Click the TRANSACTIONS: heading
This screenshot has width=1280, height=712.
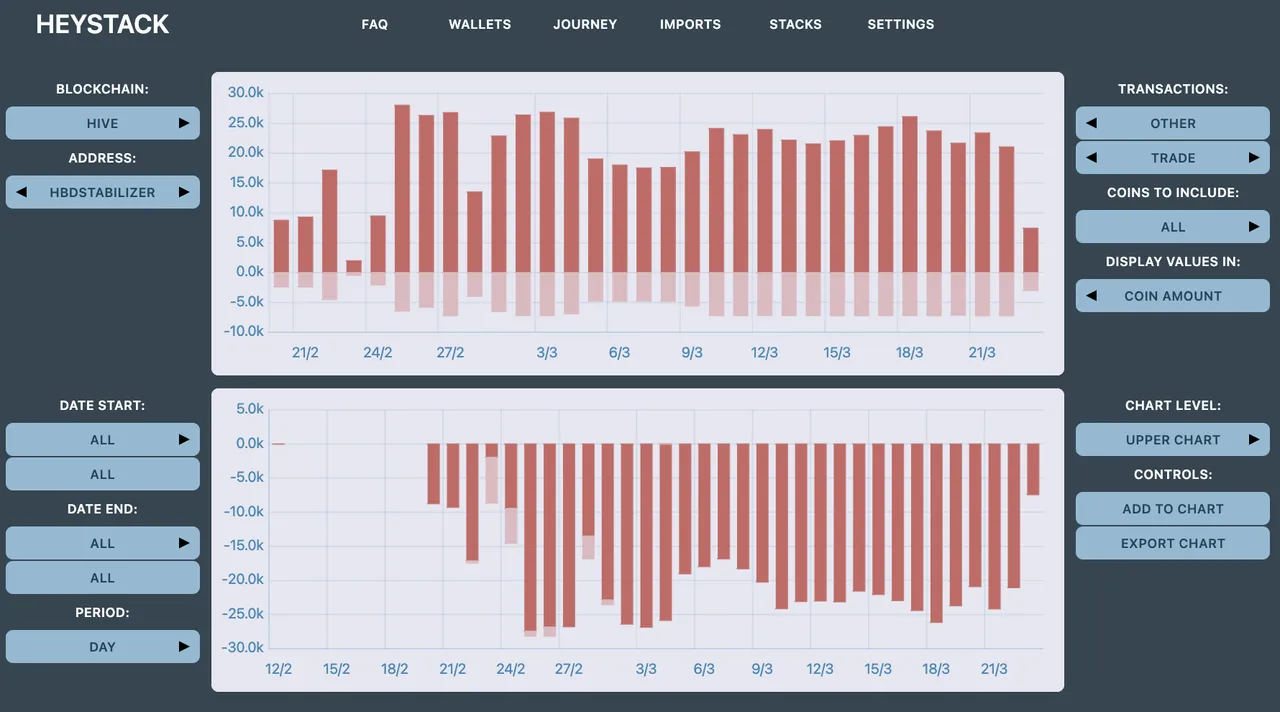(x=1173, y=89)
